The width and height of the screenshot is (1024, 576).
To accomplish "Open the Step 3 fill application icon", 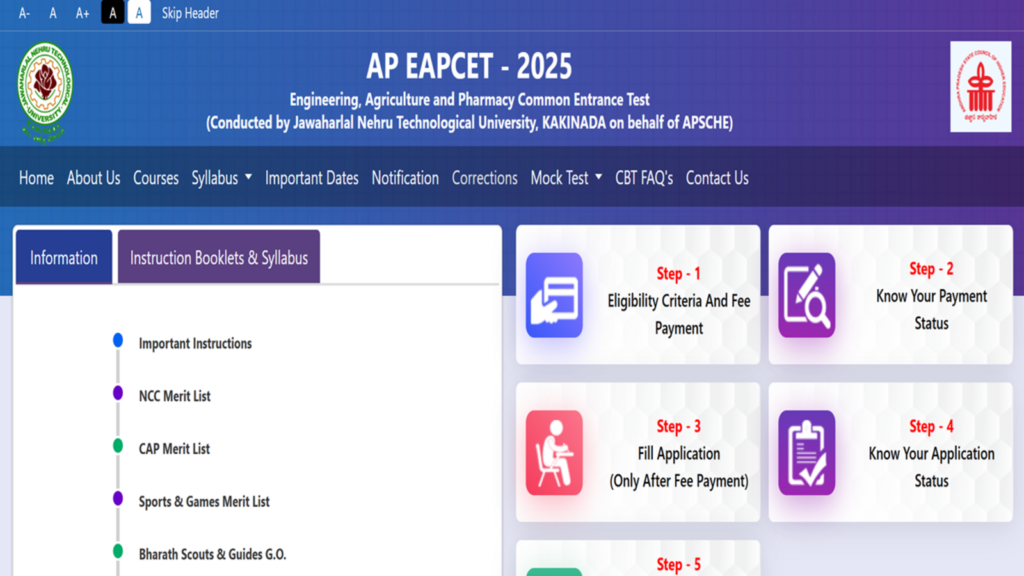I will click(x=554, y=453).
